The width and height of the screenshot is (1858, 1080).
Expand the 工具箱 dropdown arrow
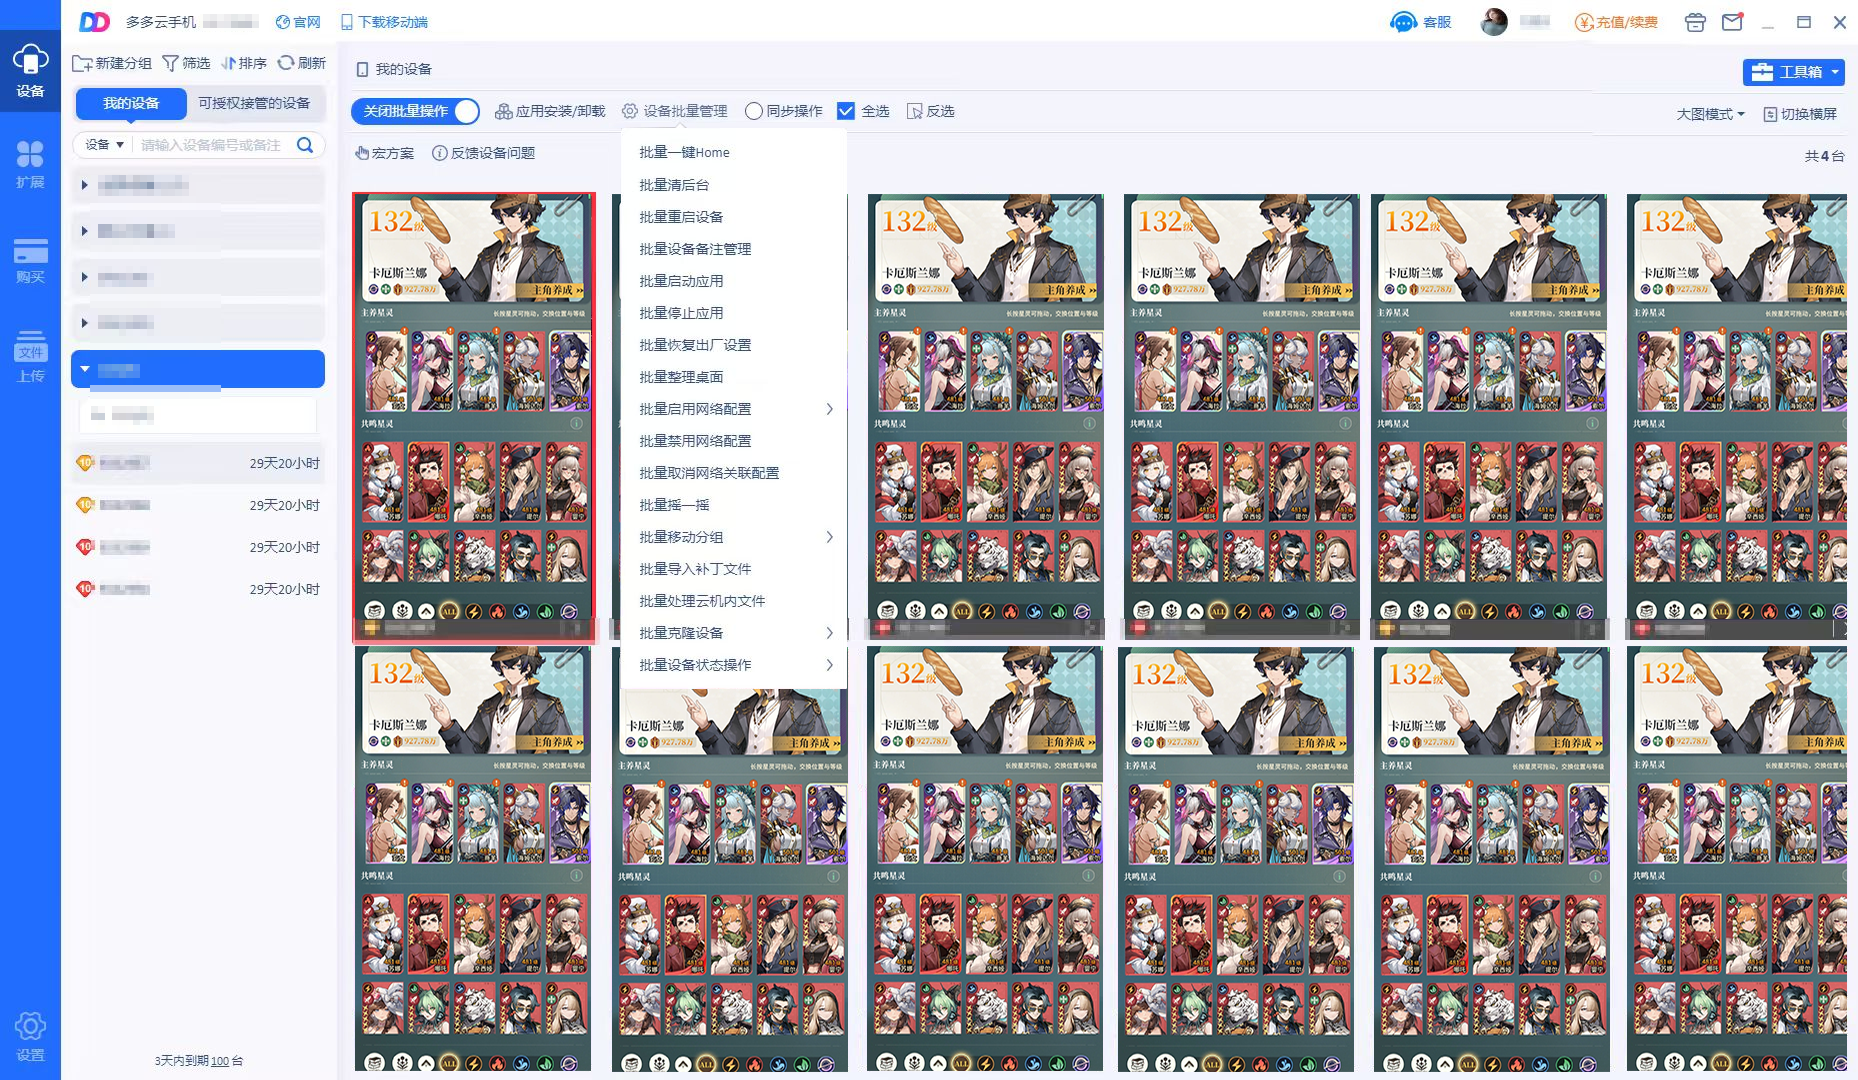pyautogui.click(x=1835, y=72)
